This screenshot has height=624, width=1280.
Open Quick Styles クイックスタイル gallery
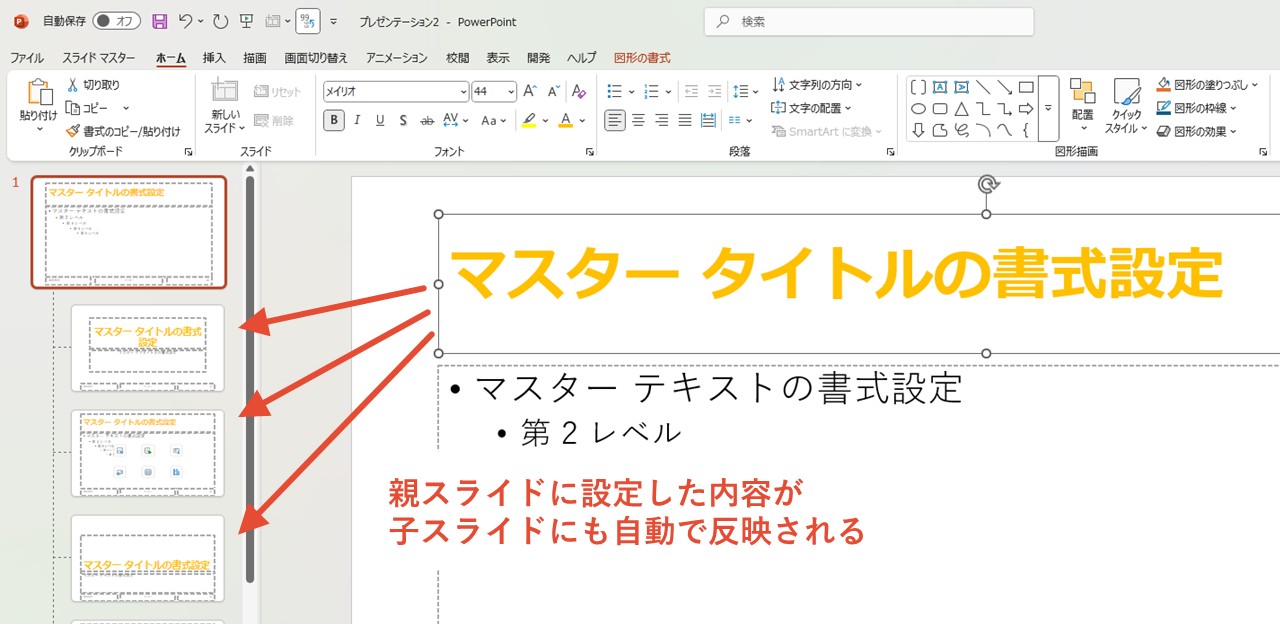[x=1127, y=106]
